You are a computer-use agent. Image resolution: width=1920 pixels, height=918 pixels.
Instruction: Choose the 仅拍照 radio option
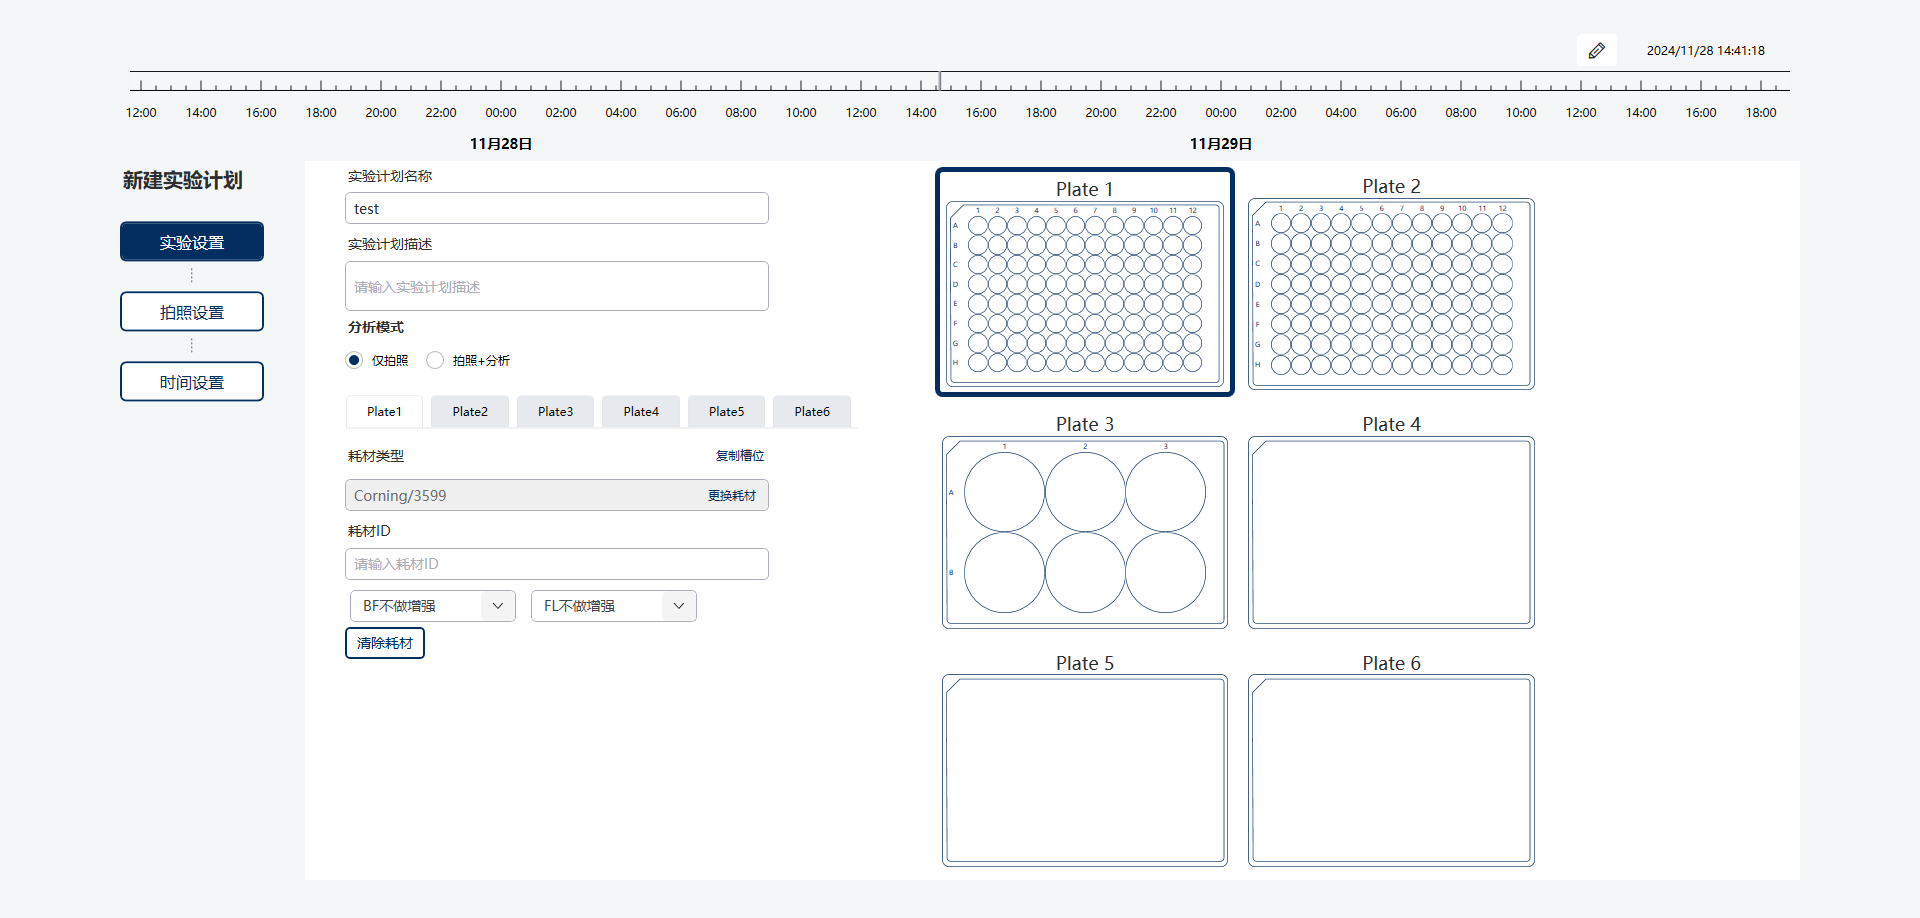pos(354,360)
